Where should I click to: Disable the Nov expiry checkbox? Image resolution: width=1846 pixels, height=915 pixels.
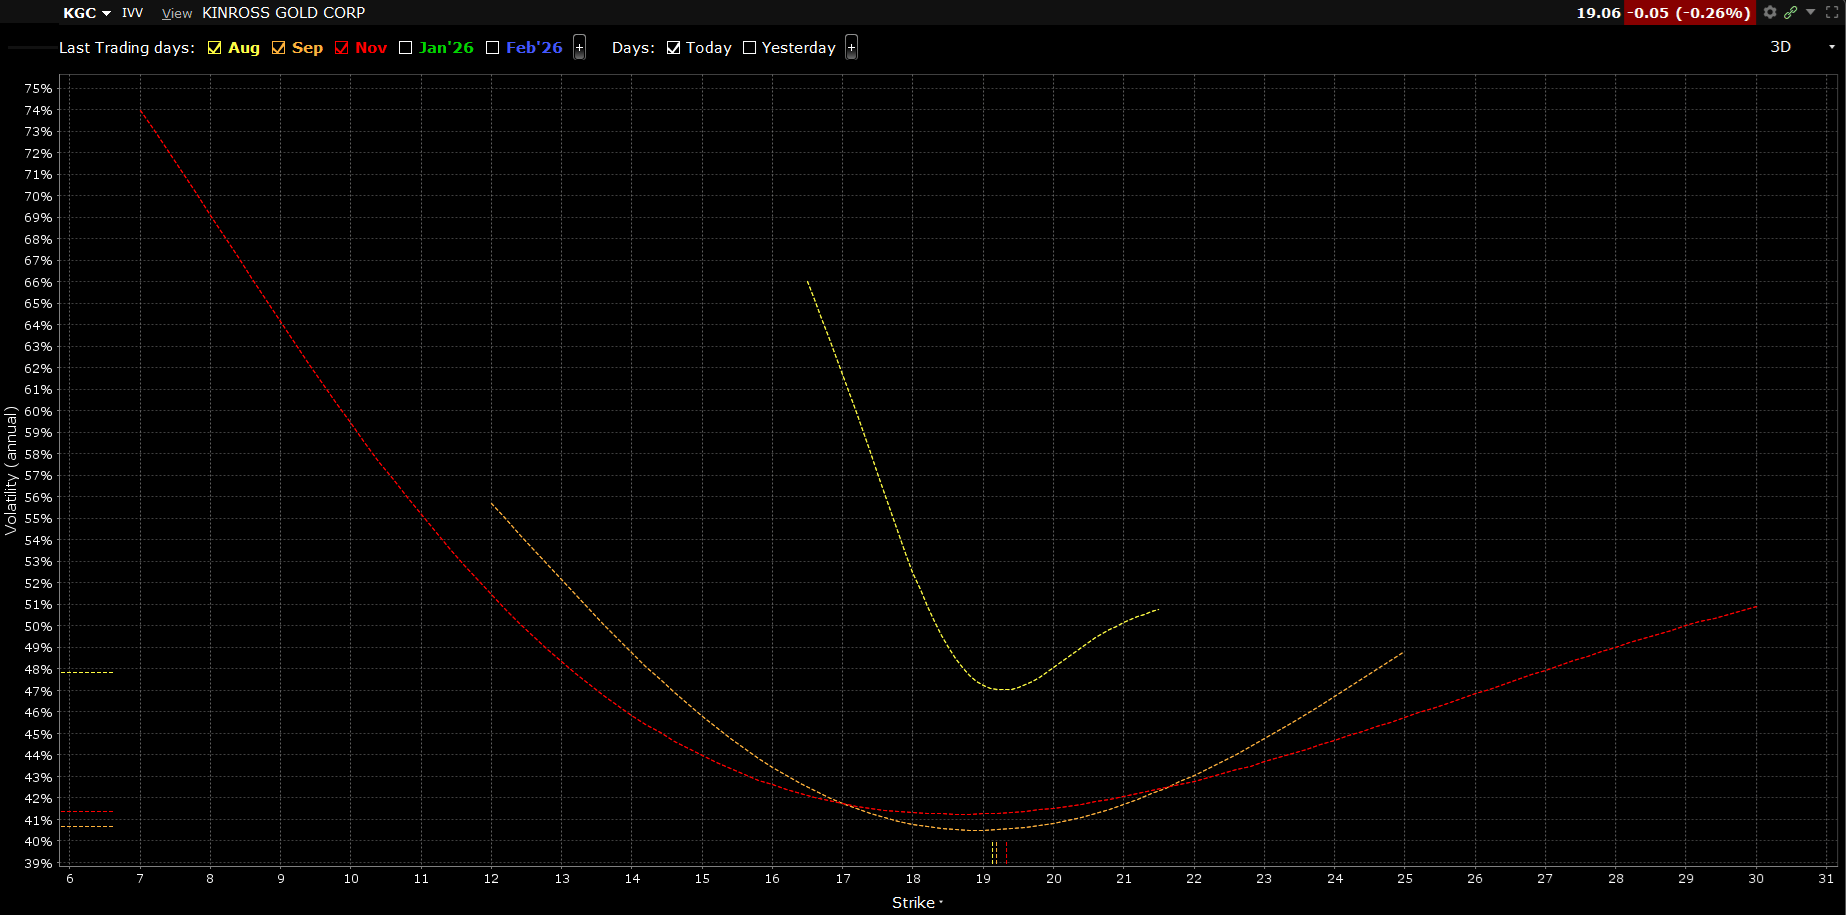click(x=342, y=48)
